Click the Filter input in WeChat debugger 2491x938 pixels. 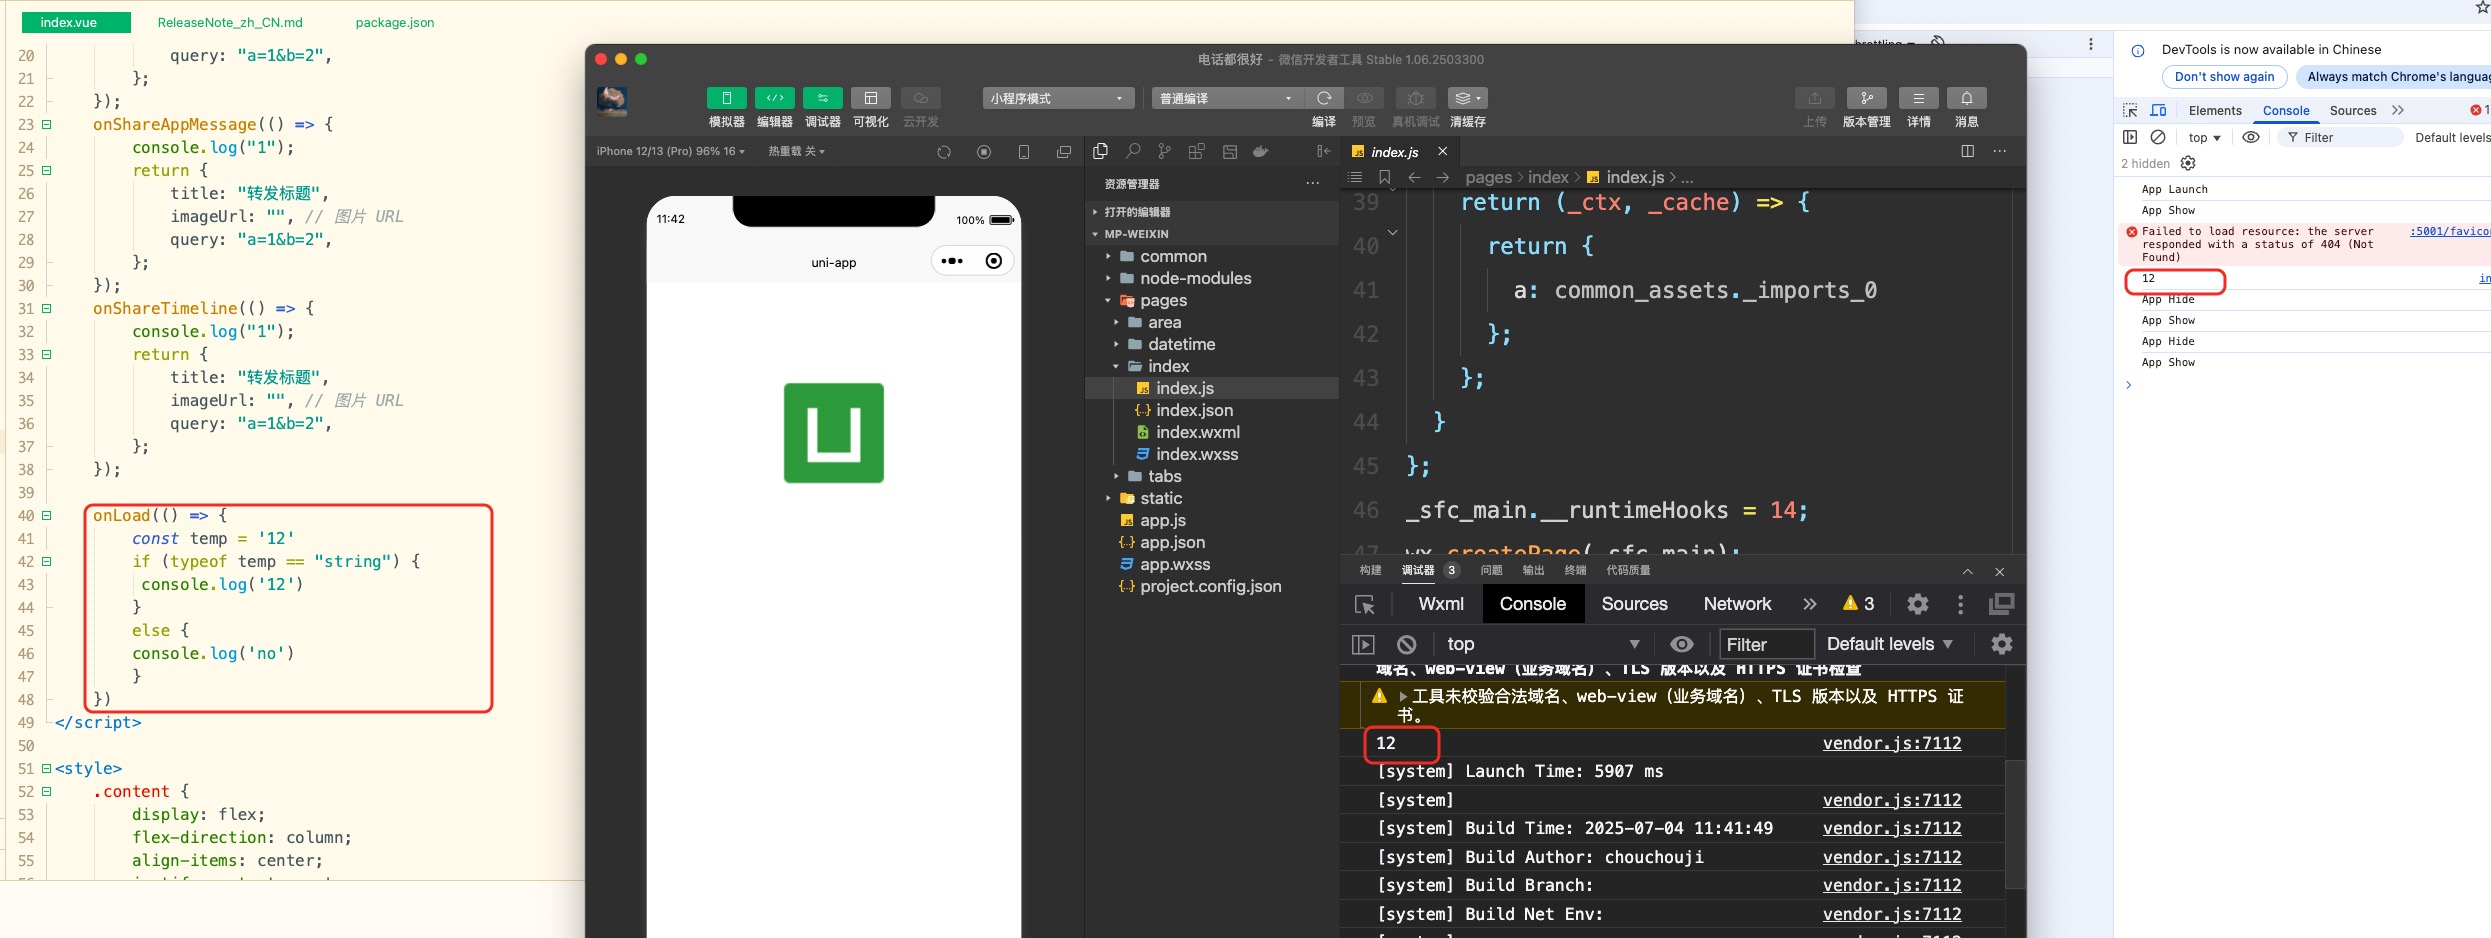(x=1766, y=644)
